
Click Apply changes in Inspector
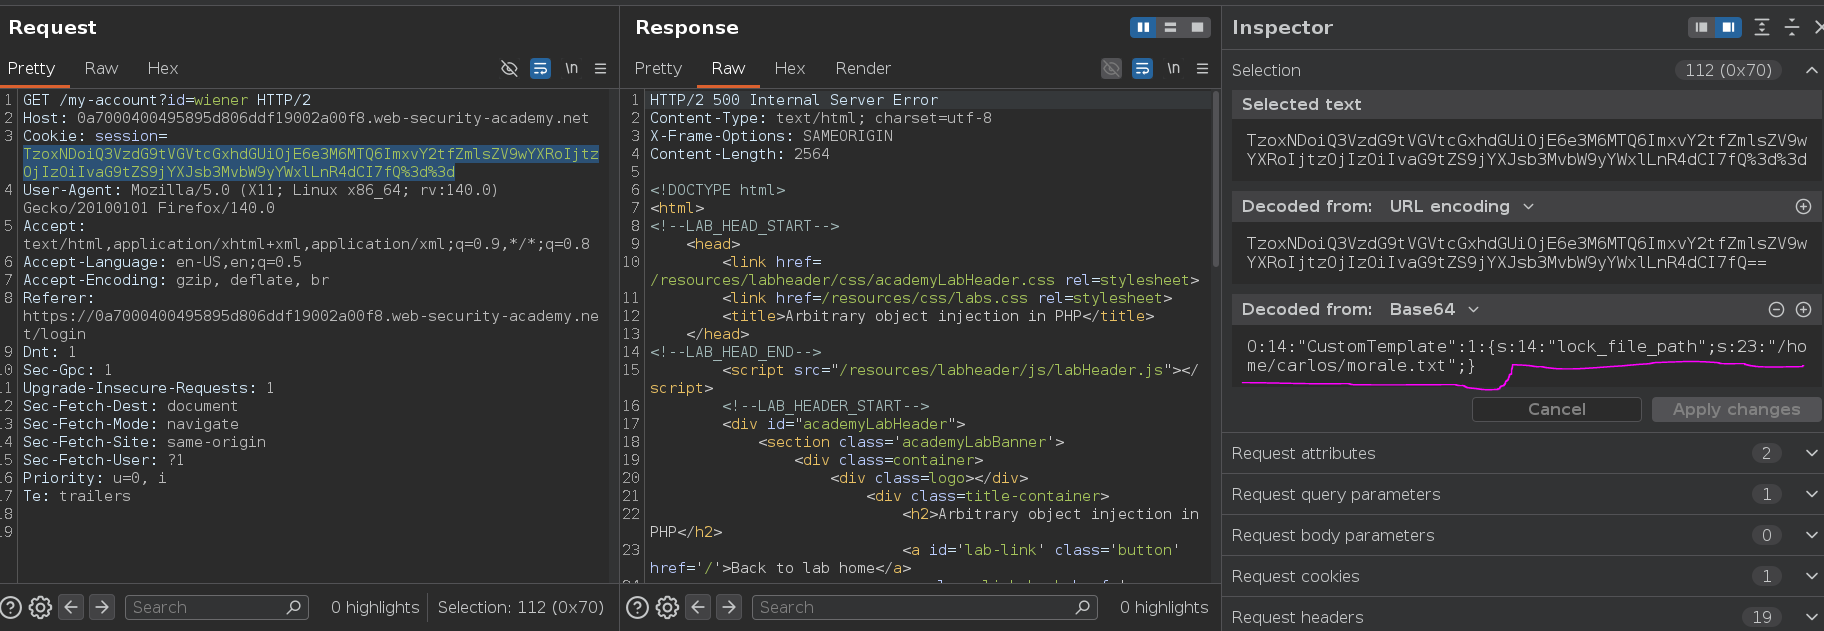[1736, 409]
